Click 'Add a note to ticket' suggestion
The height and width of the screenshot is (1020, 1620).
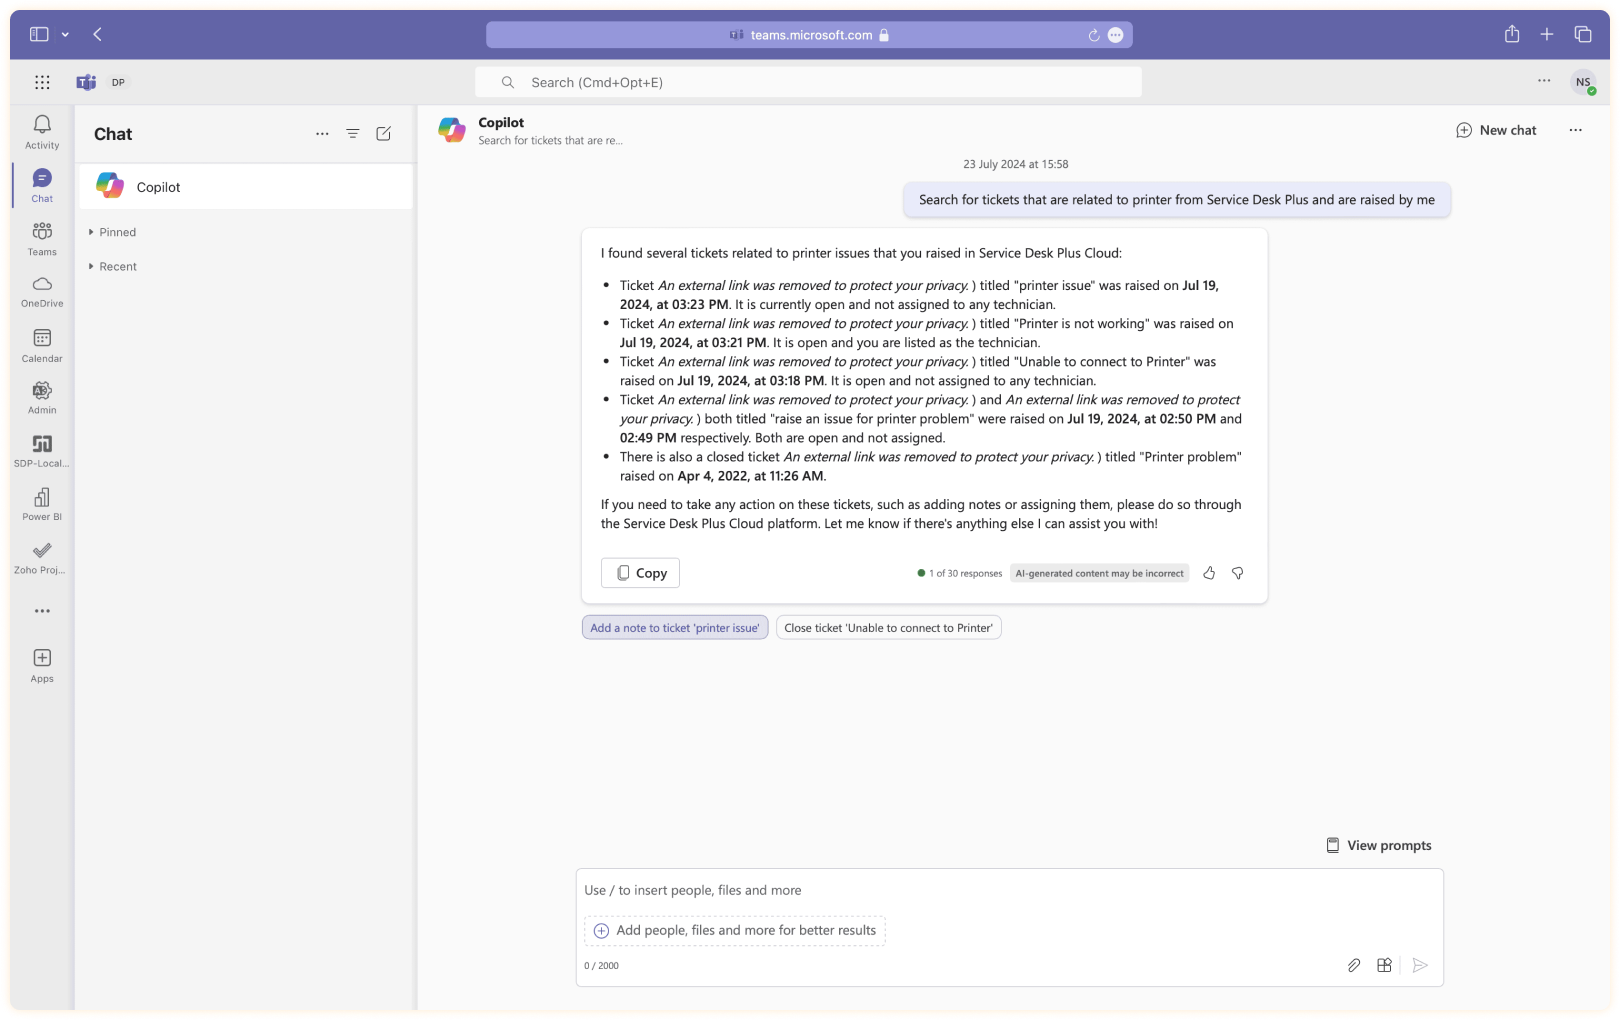pyautogui.click(x=675, y=628)
